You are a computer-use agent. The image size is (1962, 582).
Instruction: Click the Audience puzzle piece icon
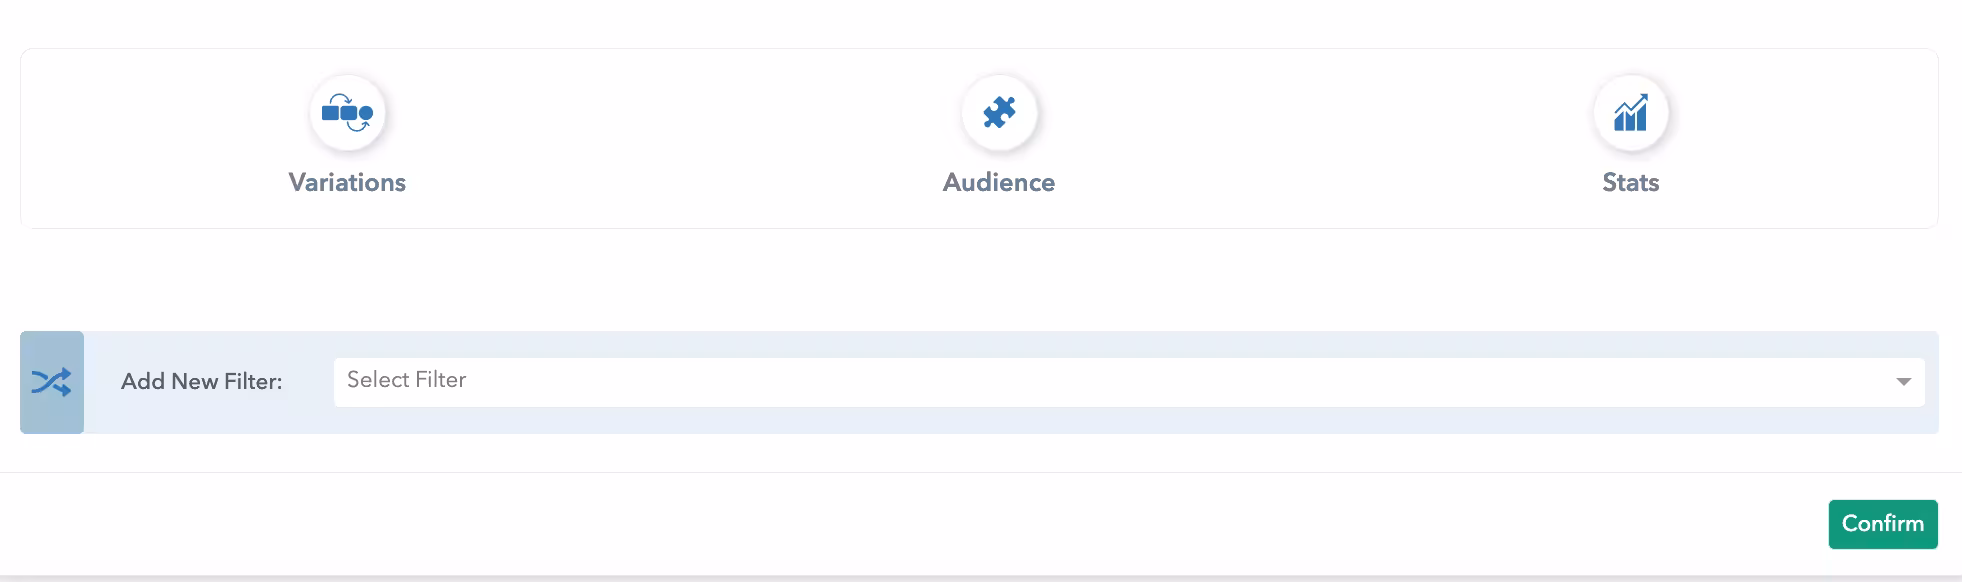(x=999, y=112)
